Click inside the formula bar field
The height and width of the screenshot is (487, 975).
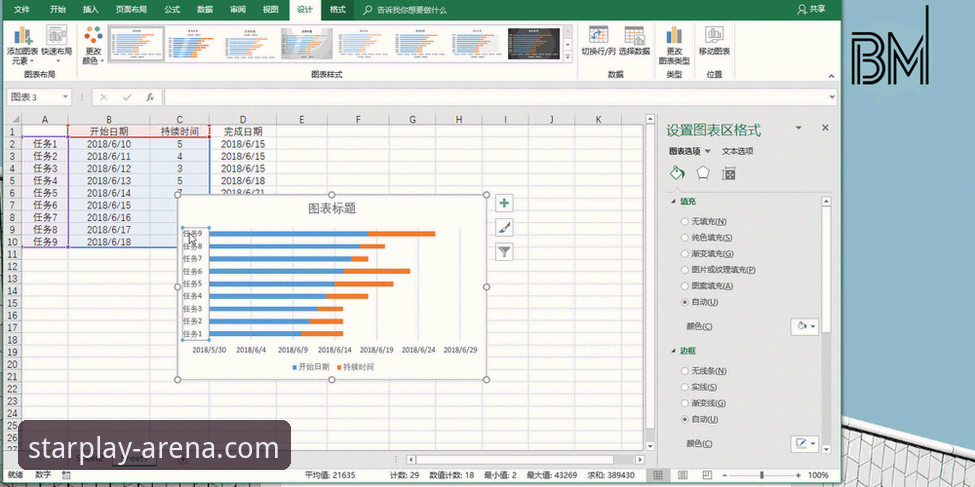(x=496, y=98)
